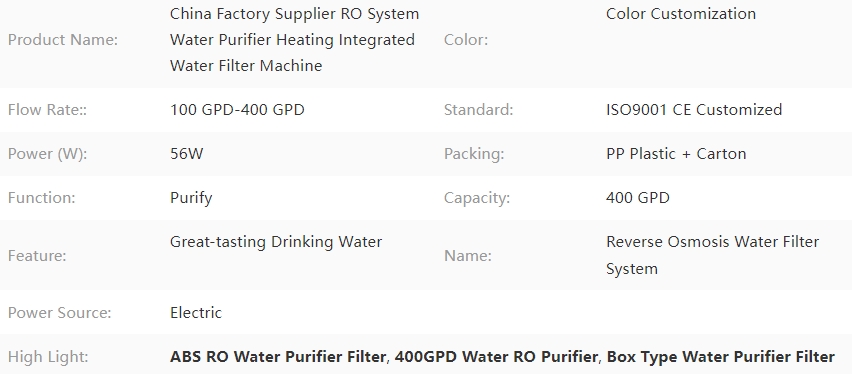
Task: Select the 100 GPD-400 GPD value
Action: 237,110
